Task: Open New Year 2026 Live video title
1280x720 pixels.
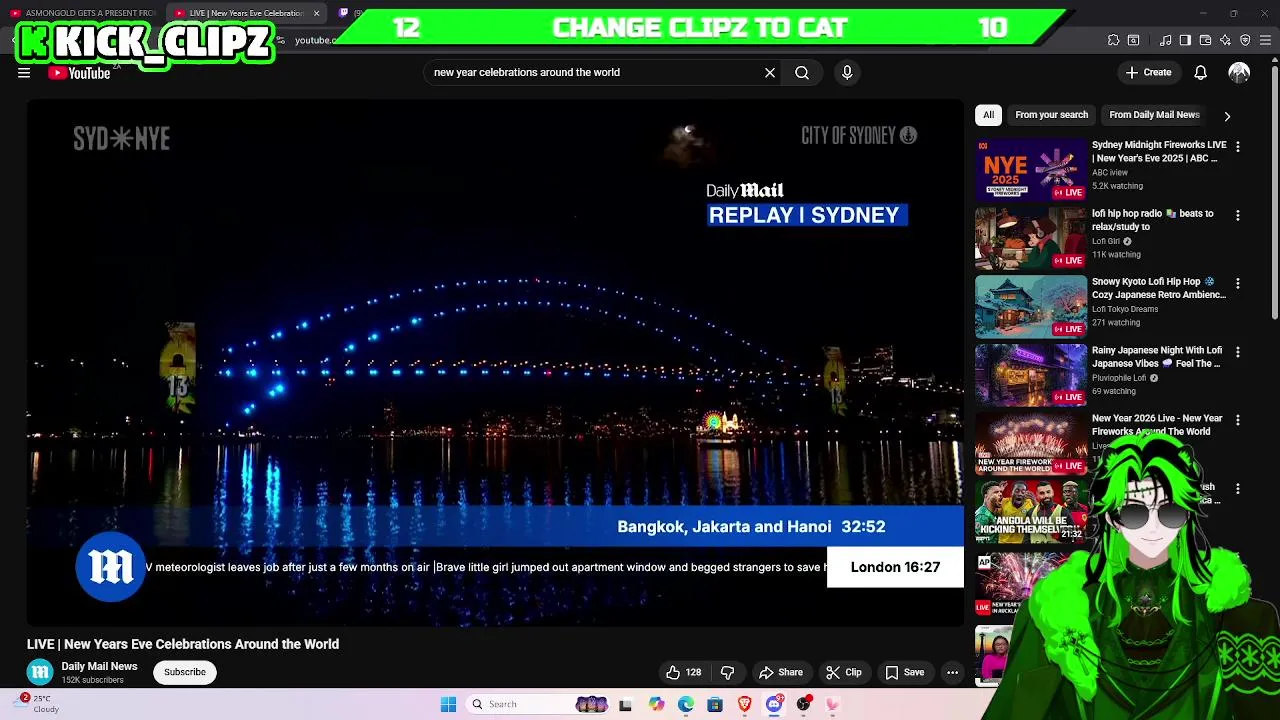Action: (1157, 425)
